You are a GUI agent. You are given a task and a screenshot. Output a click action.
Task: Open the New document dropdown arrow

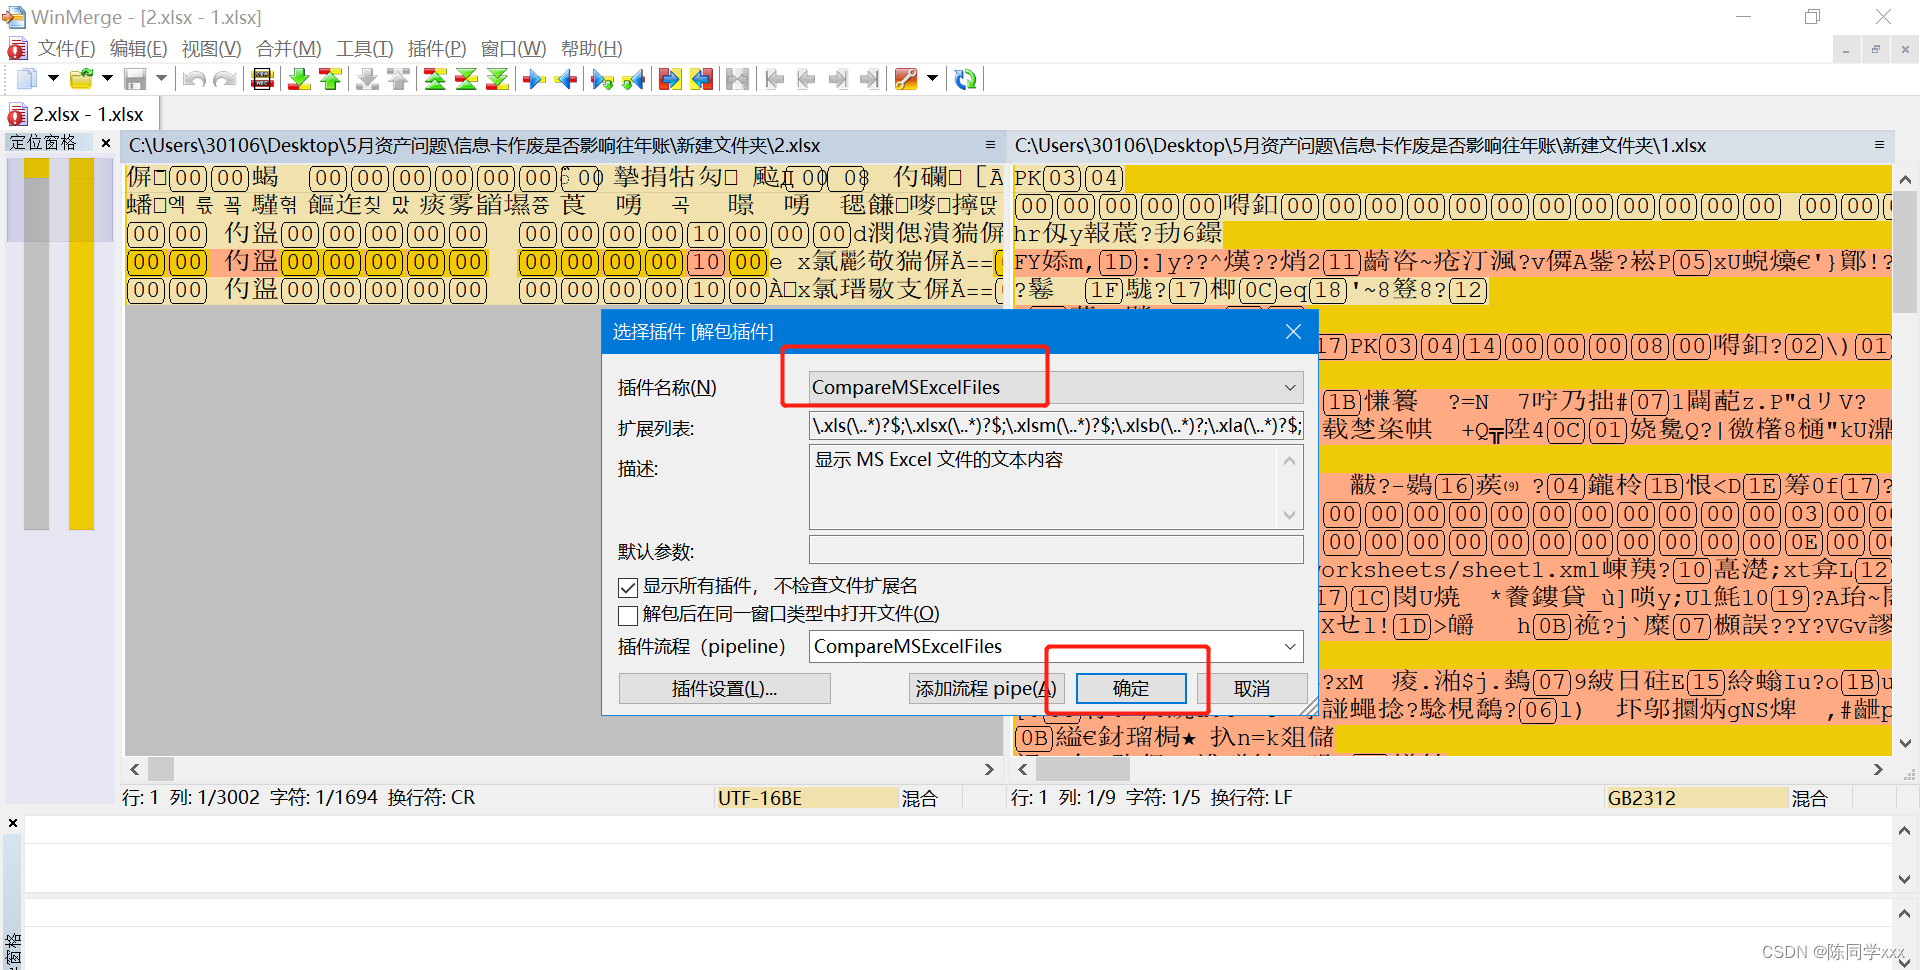53,79
